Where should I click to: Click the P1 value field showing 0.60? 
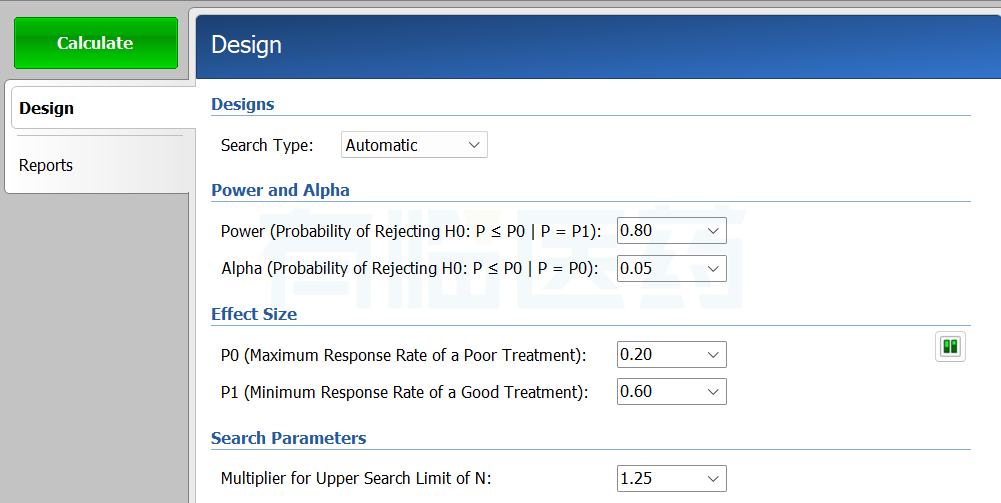coord(658,391)
